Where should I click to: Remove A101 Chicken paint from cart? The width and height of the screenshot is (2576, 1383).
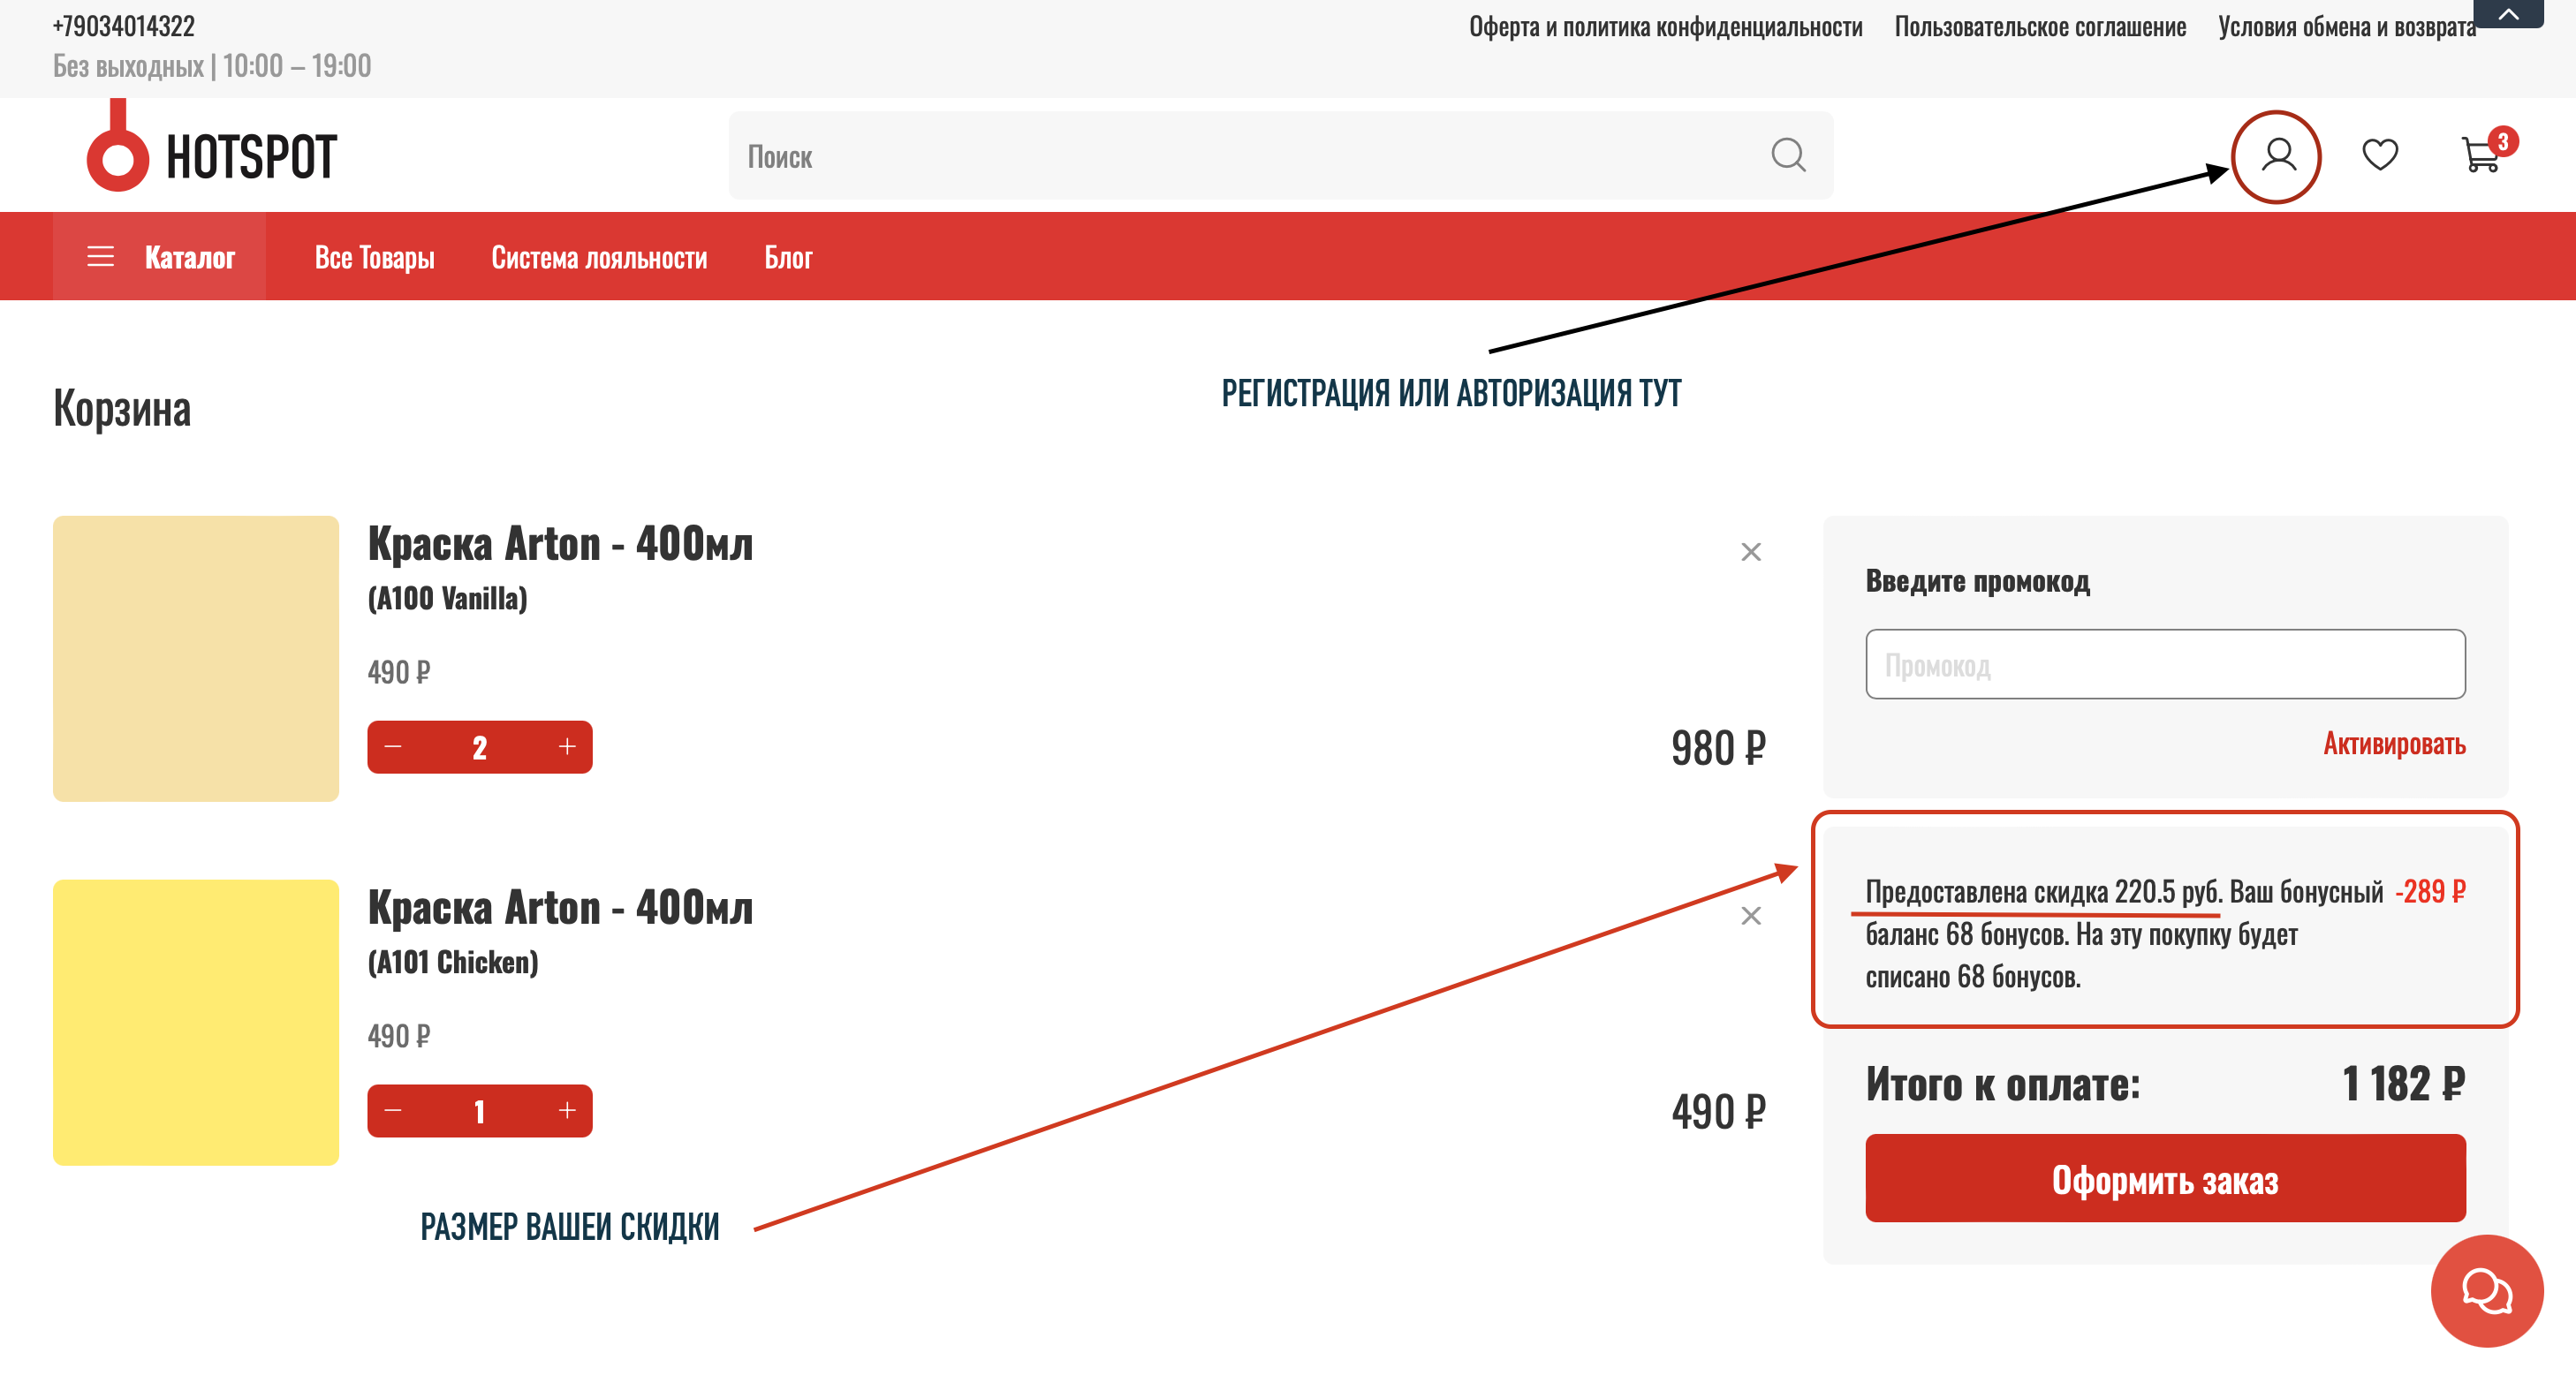click(1750, 916)
